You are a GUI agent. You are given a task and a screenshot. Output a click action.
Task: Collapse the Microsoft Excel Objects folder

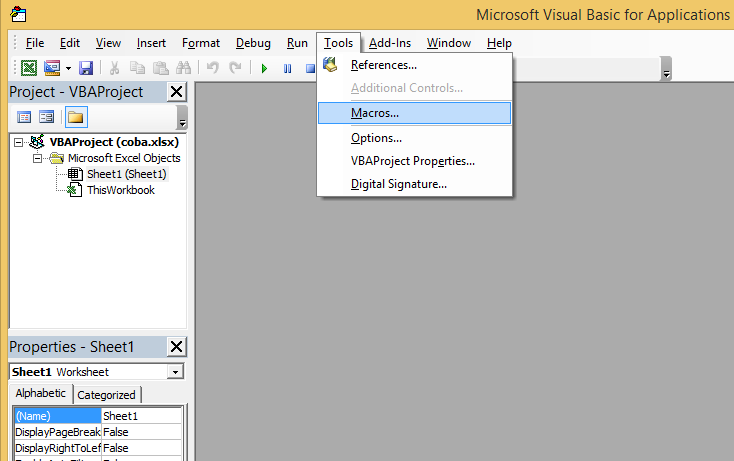click(37, 159)
